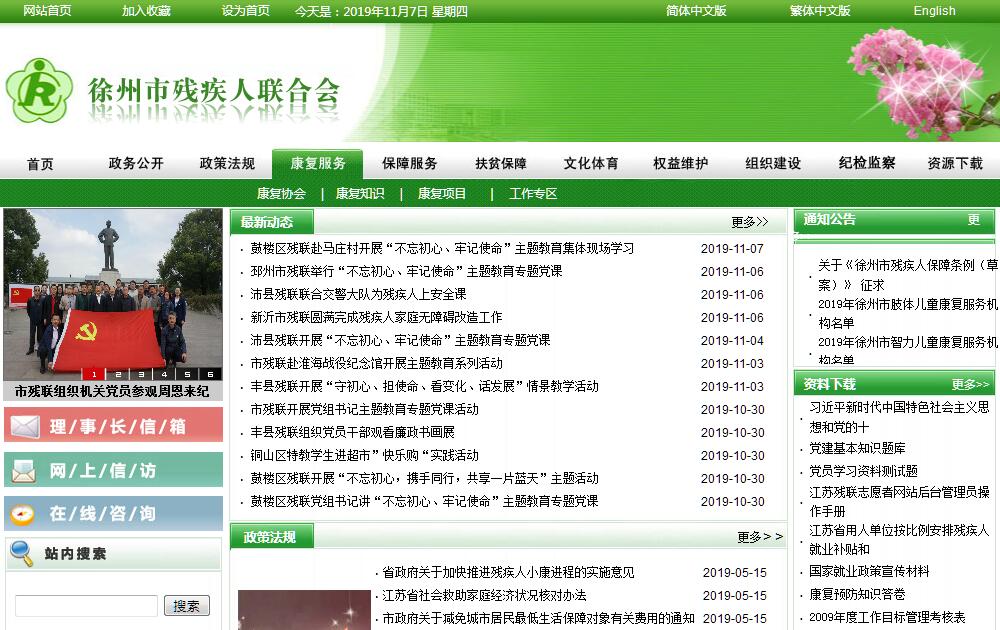Viewport: 1000px width, 630px height.
Task: Click the envelope icon on 理事长信箱 banner
Action: tap(25, 426)
